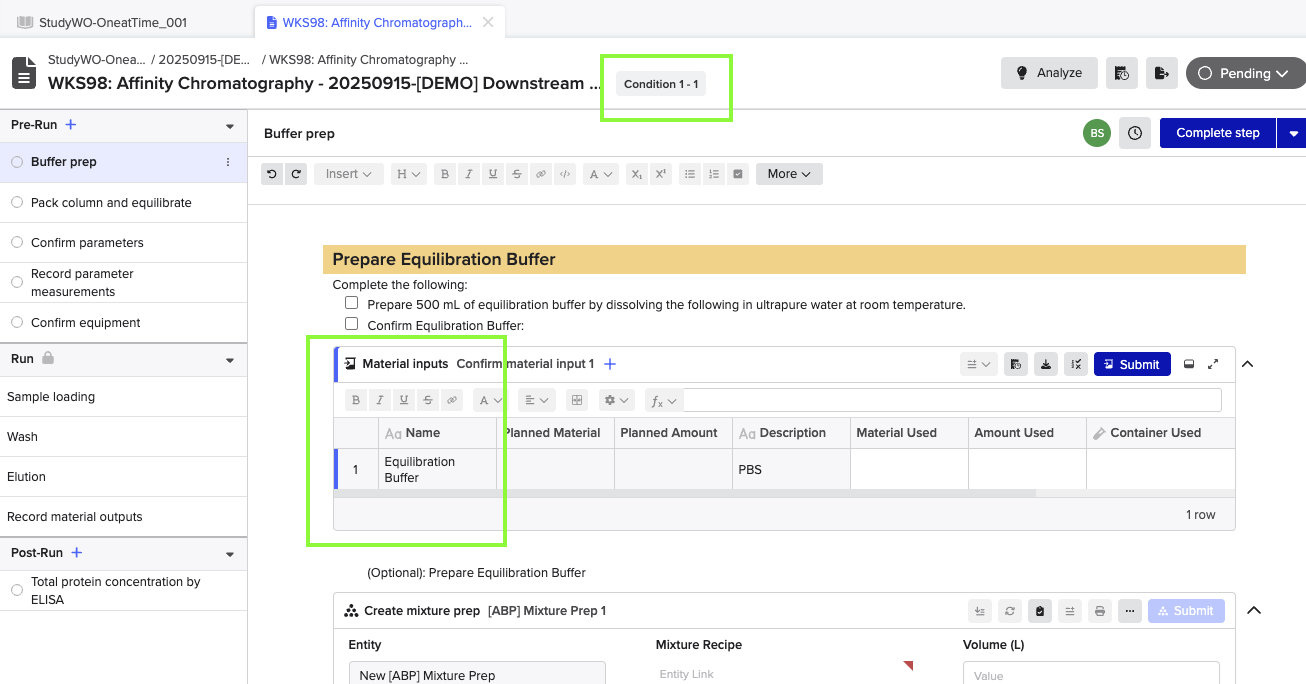
Task: Open more options for mixture prep
Action: pos(1130,611)
